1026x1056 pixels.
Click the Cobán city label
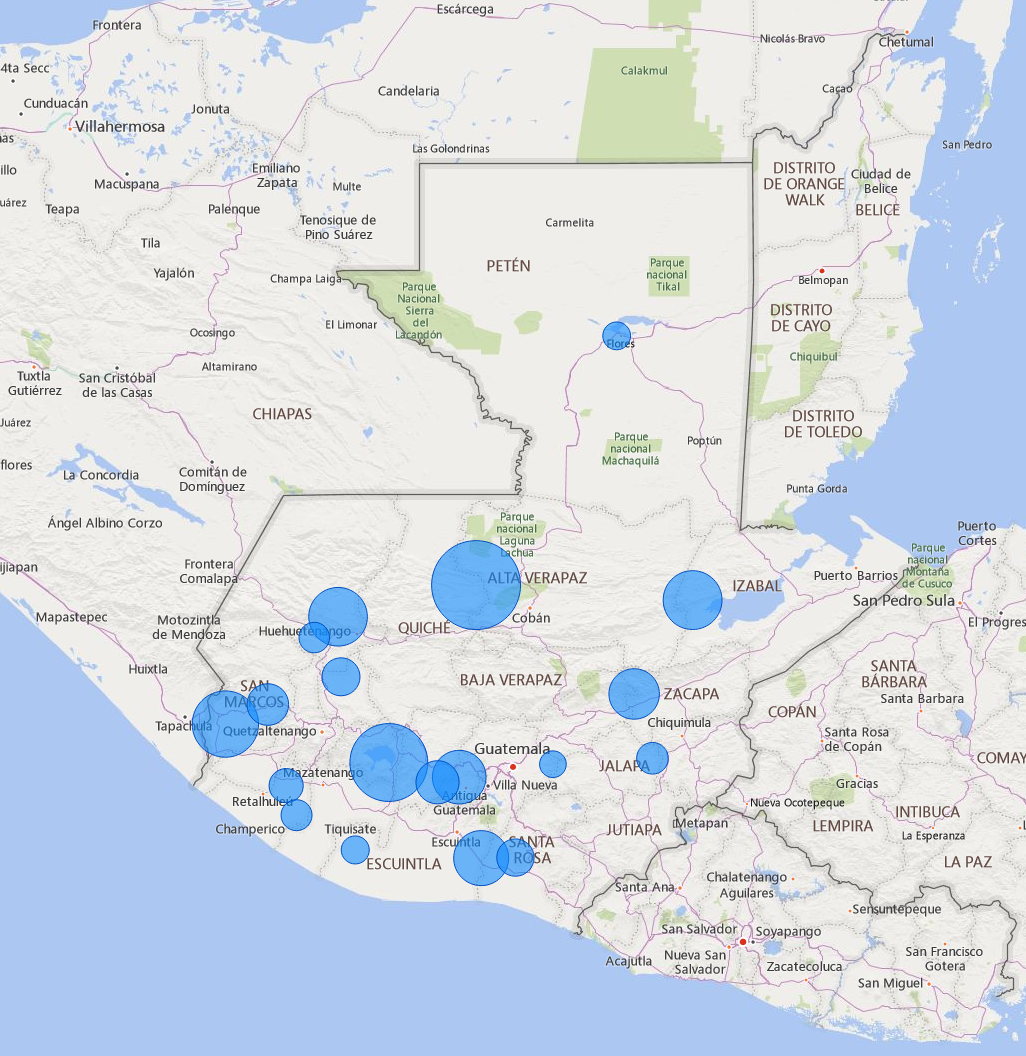coord(531,618)
